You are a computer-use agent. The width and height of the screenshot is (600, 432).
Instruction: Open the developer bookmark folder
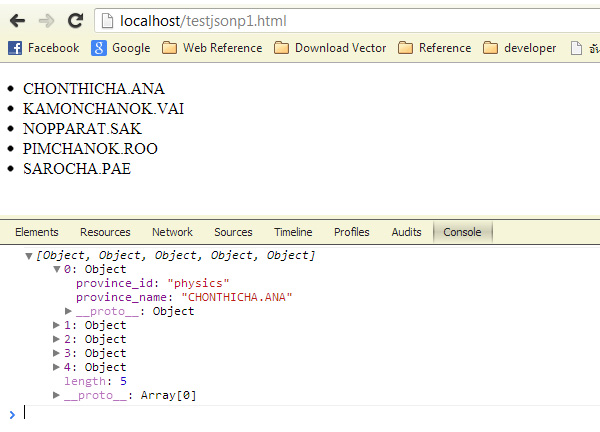coord(520,48)
